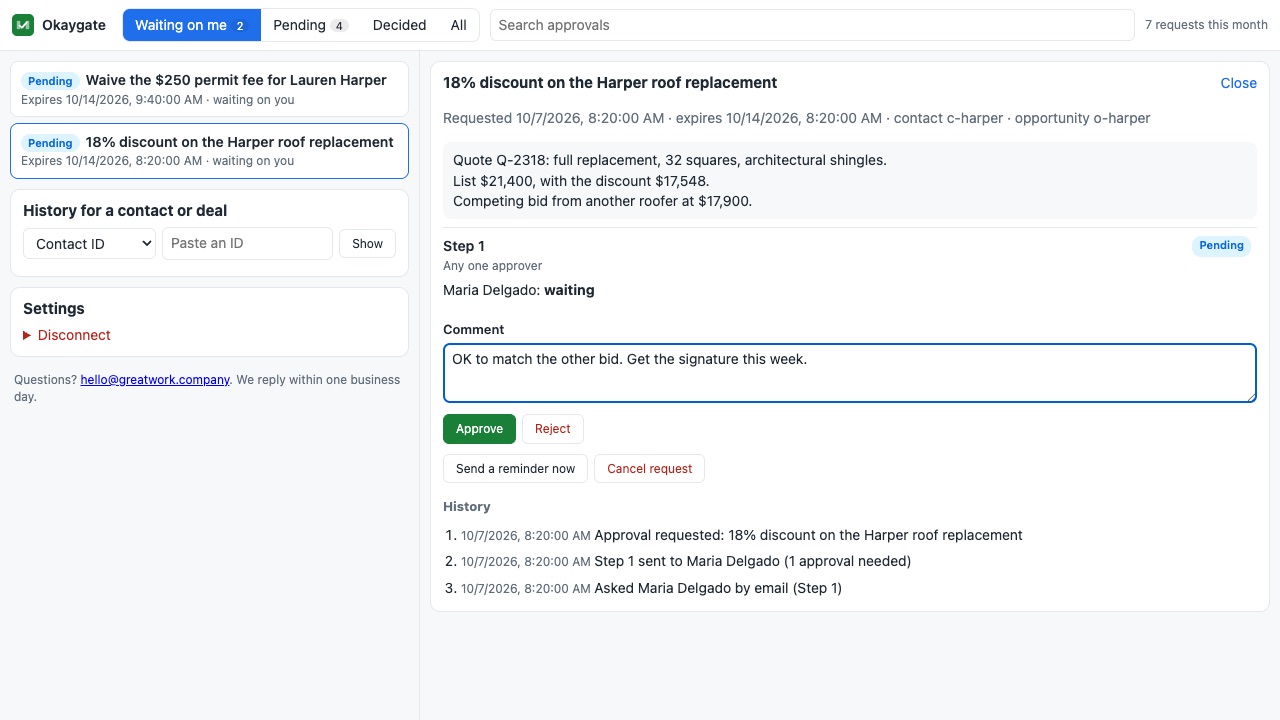Click 'Competing bid from another roofer at $17,900.'
The width and height of the screenshot is (1280, 720).
602,201
